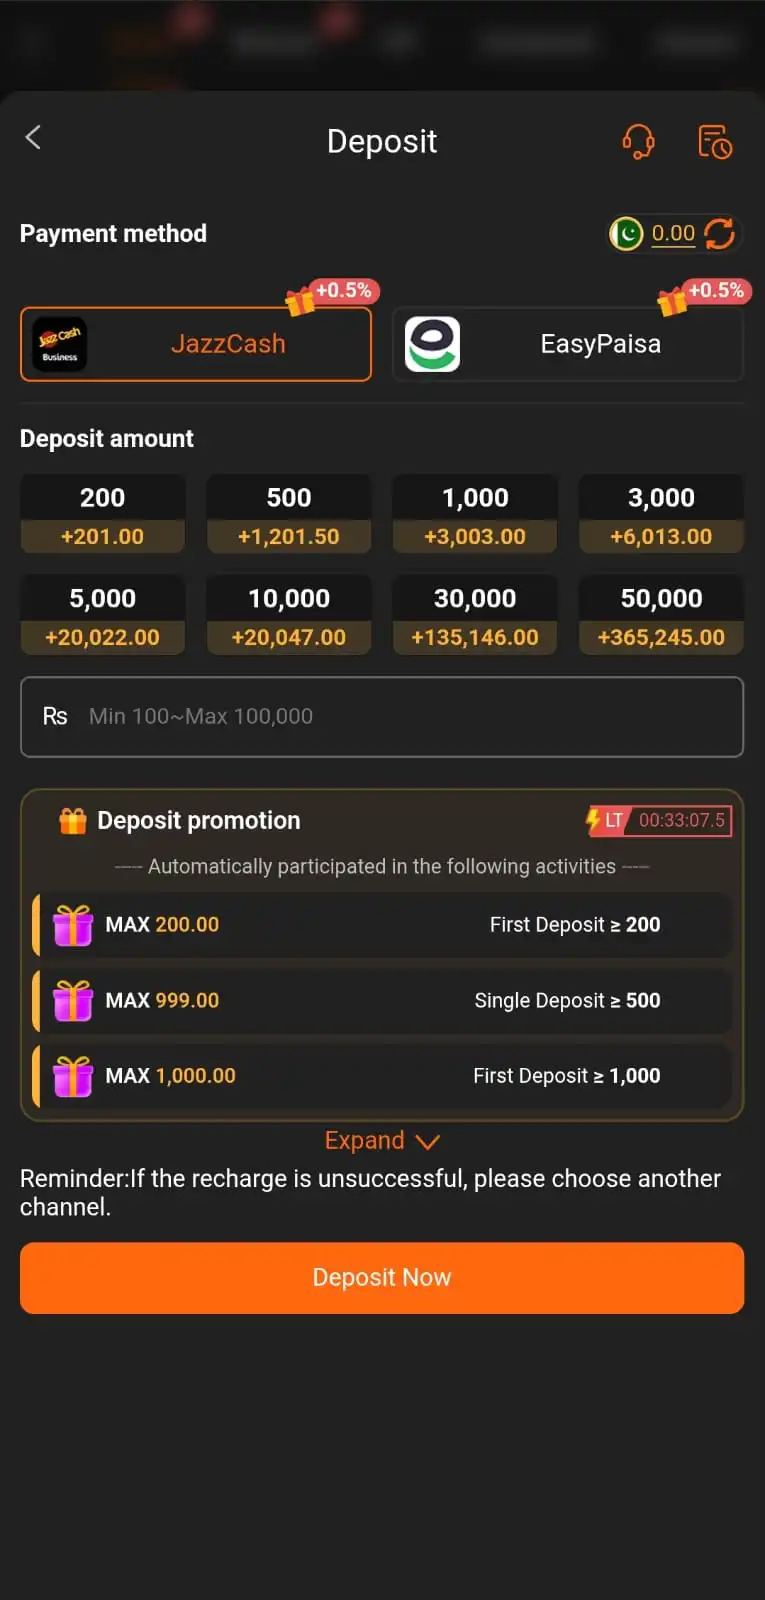Screen dimensions: 765x1600
Task: Open the MAX 999.00 single deposit promotion
Action: coord(381,1000)
